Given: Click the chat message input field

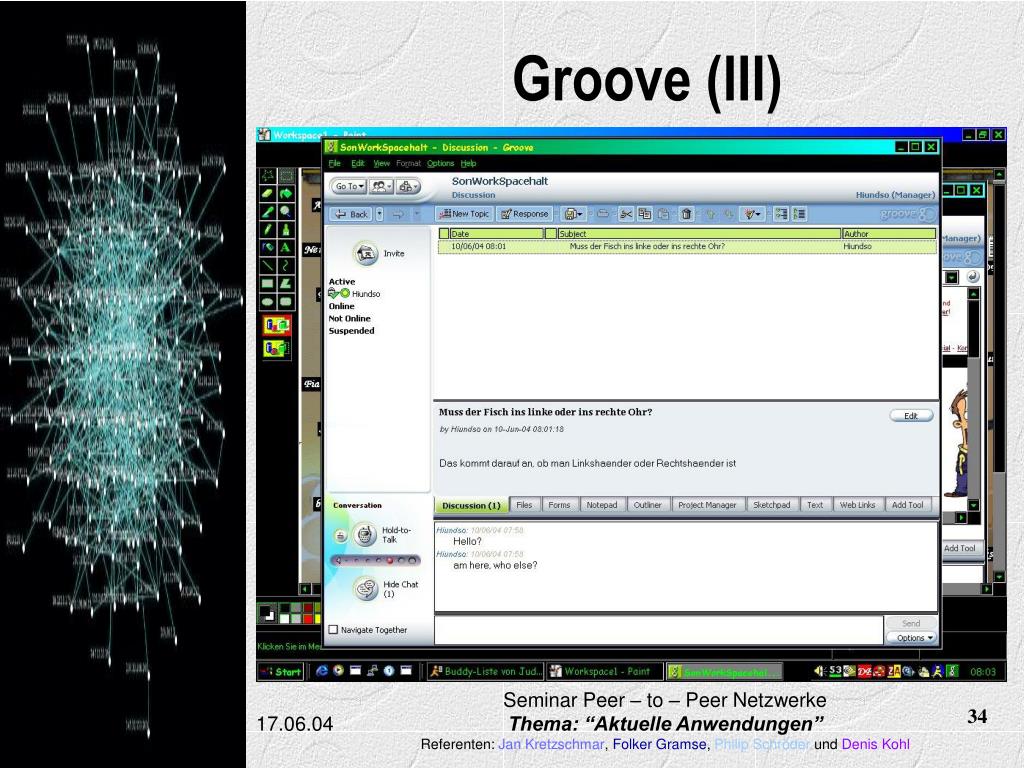Looking at the screenshot, I should 659,630.
